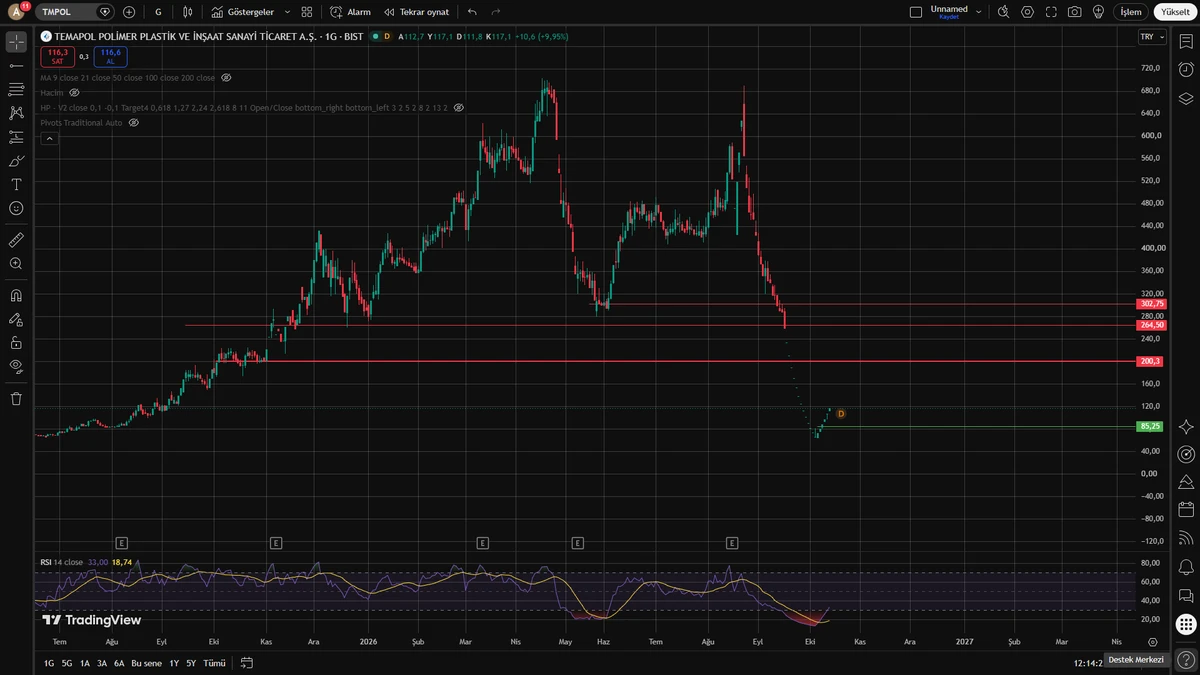Open the object tree layers panel
Screen dimensions: 1200x675
click(x=1186, y=98)
